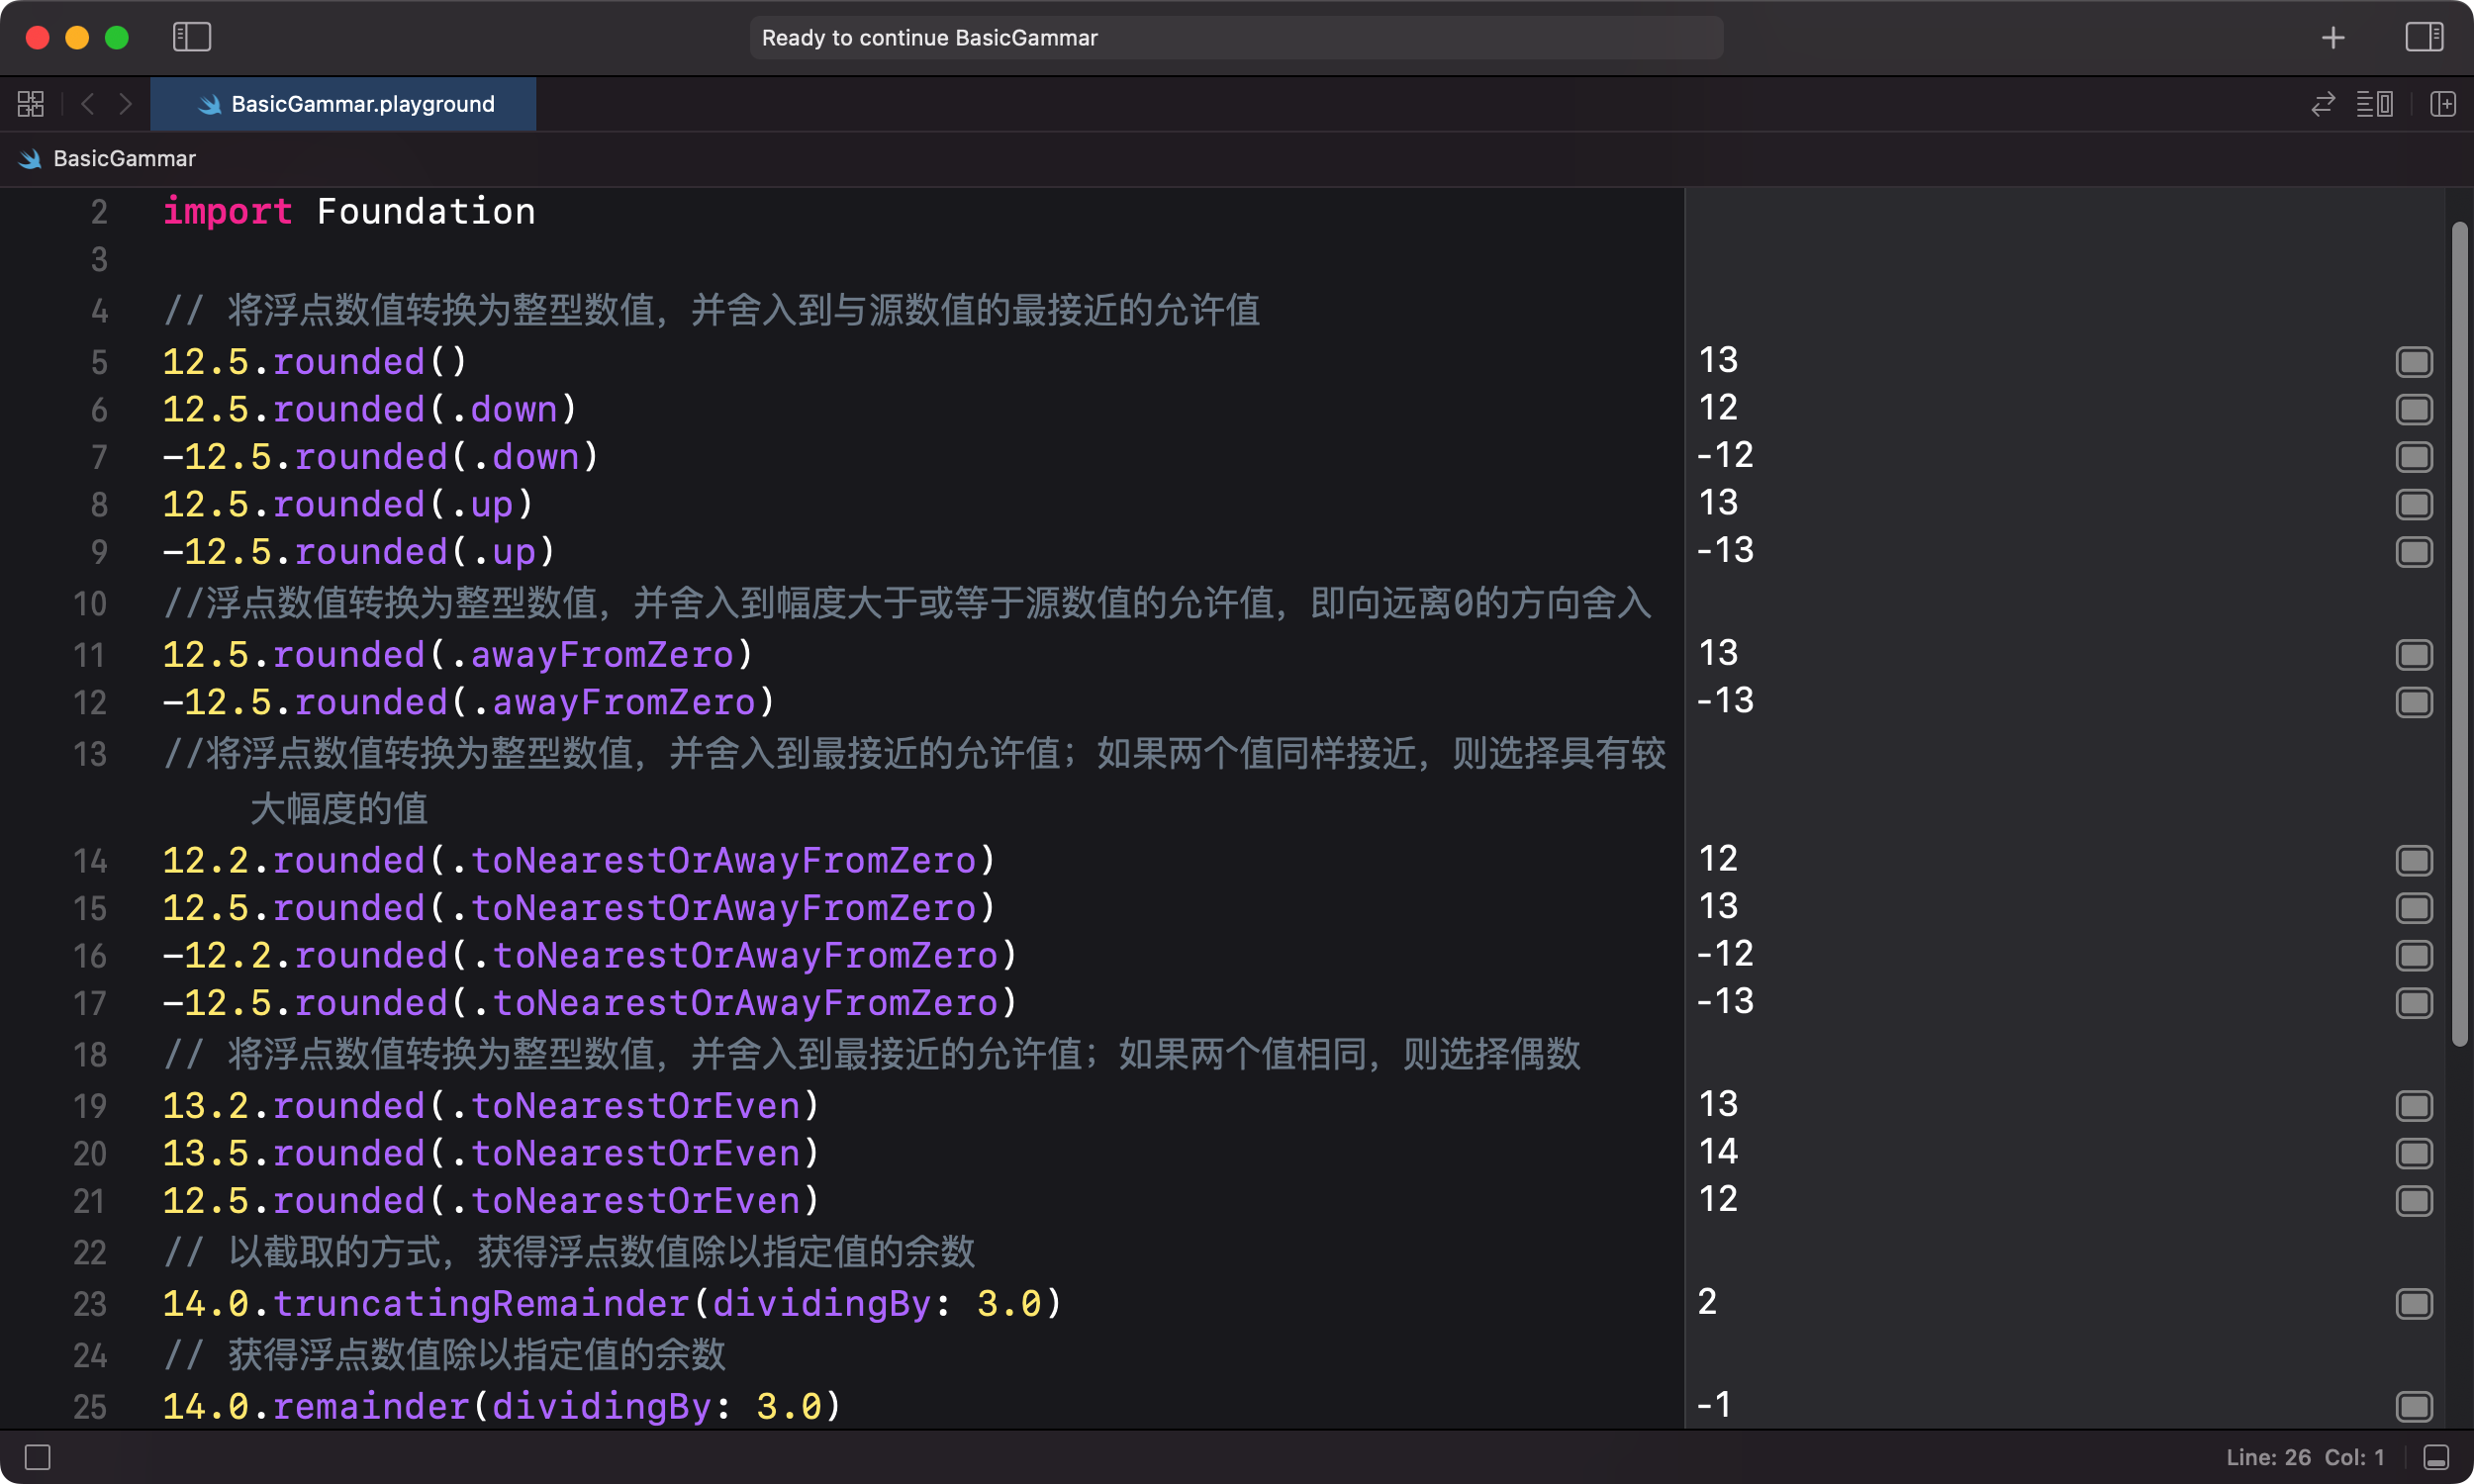Show result for line 11 awayFromZero

click(x=2414, y=655)
